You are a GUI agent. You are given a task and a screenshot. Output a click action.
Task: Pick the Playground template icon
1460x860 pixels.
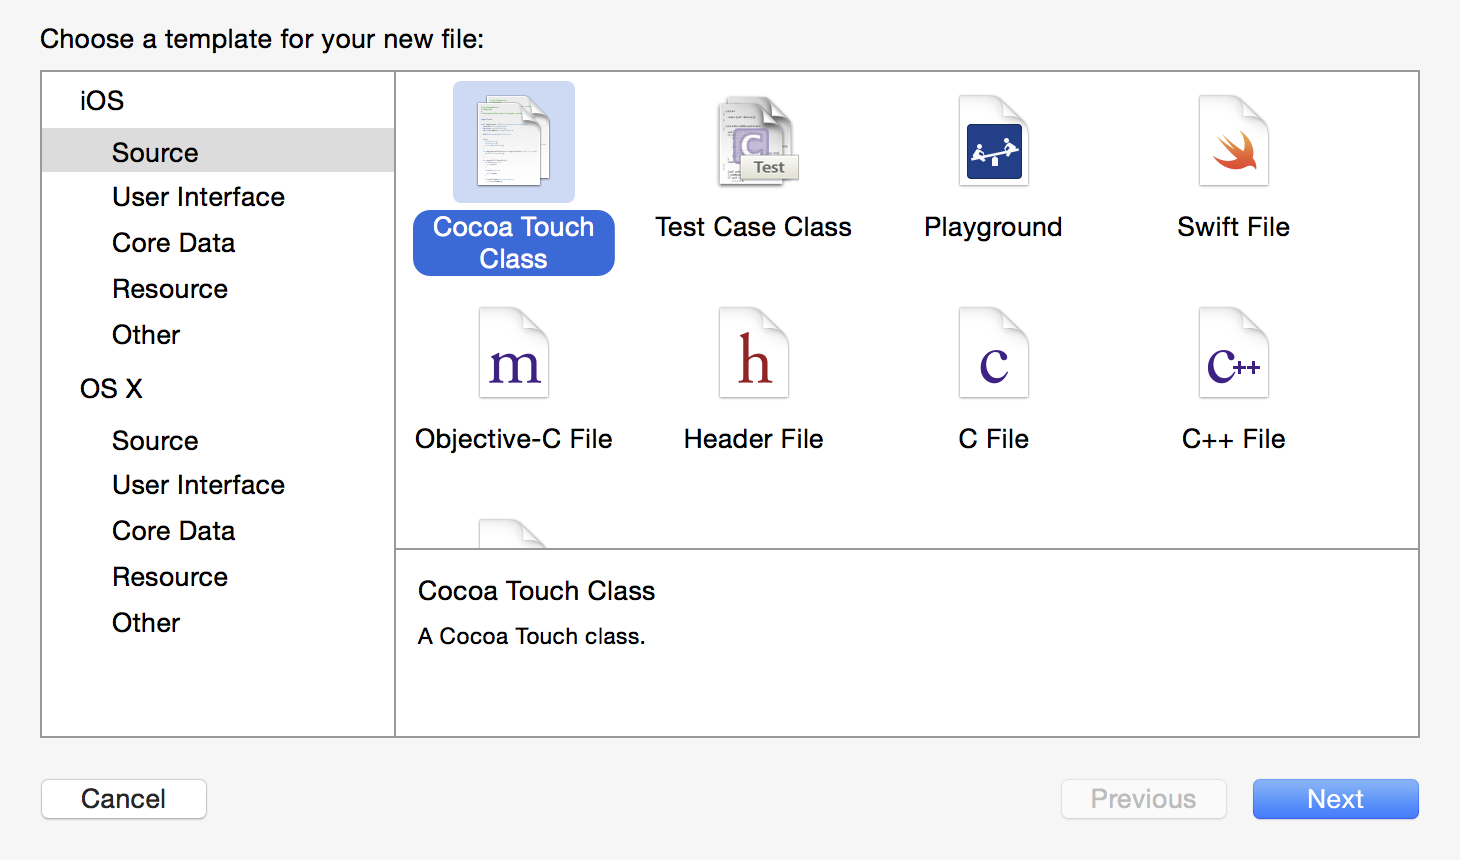click(994, 141)
